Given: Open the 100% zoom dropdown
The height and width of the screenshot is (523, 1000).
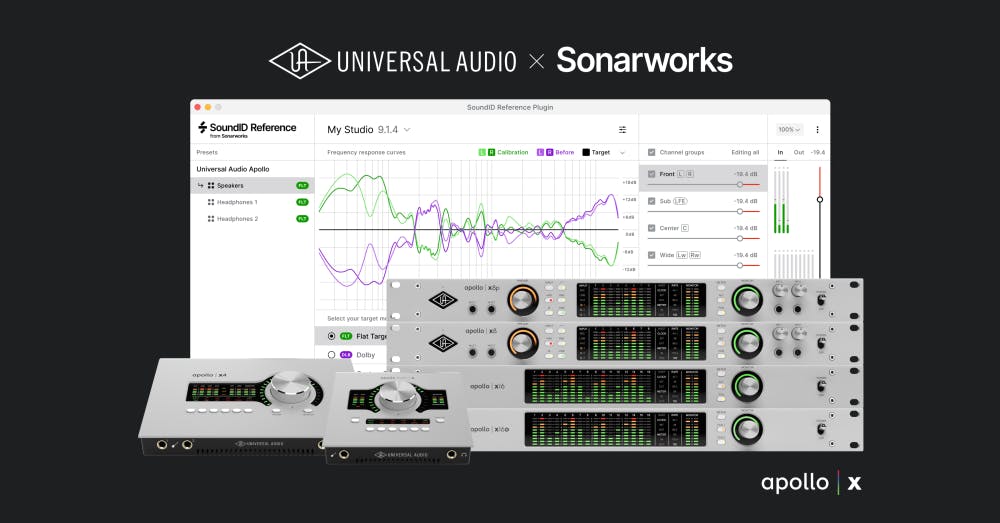Looking at the screenshot, I should [790, 129].
